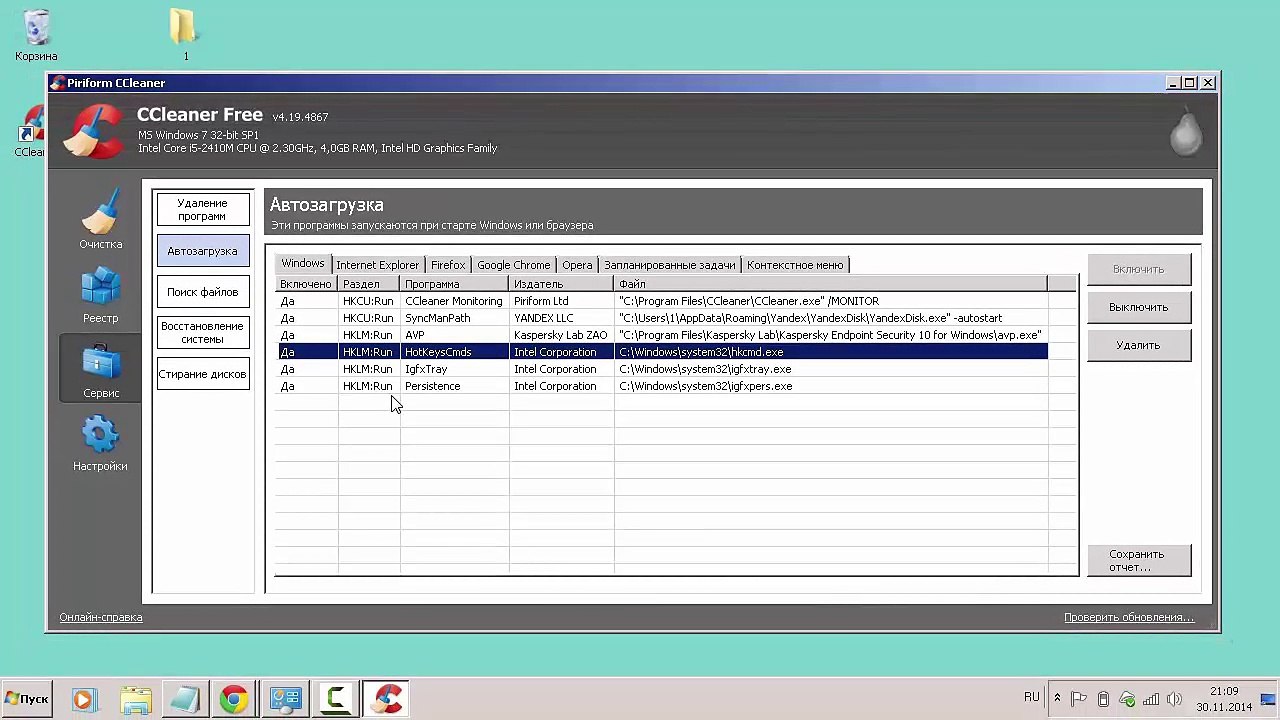This screenshot has height=720, width=1280.
Task: Switch to Internet Explorer tab
Action: (x=377, y=265)
